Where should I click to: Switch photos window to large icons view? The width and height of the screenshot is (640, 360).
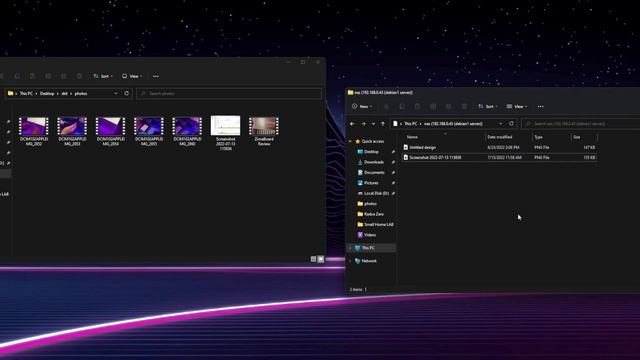(321, 259)
